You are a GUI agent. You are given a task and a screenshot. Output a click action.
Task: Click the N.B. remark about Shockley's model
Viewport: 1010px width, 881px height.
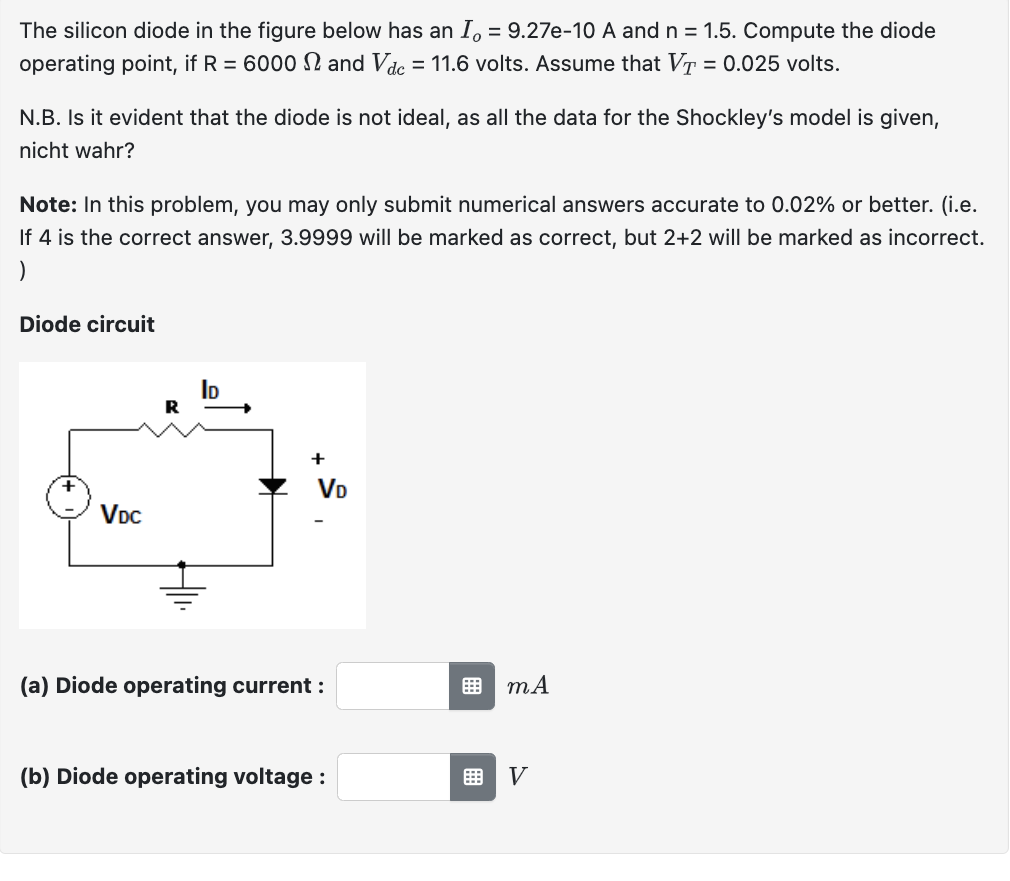pos(480,133)
